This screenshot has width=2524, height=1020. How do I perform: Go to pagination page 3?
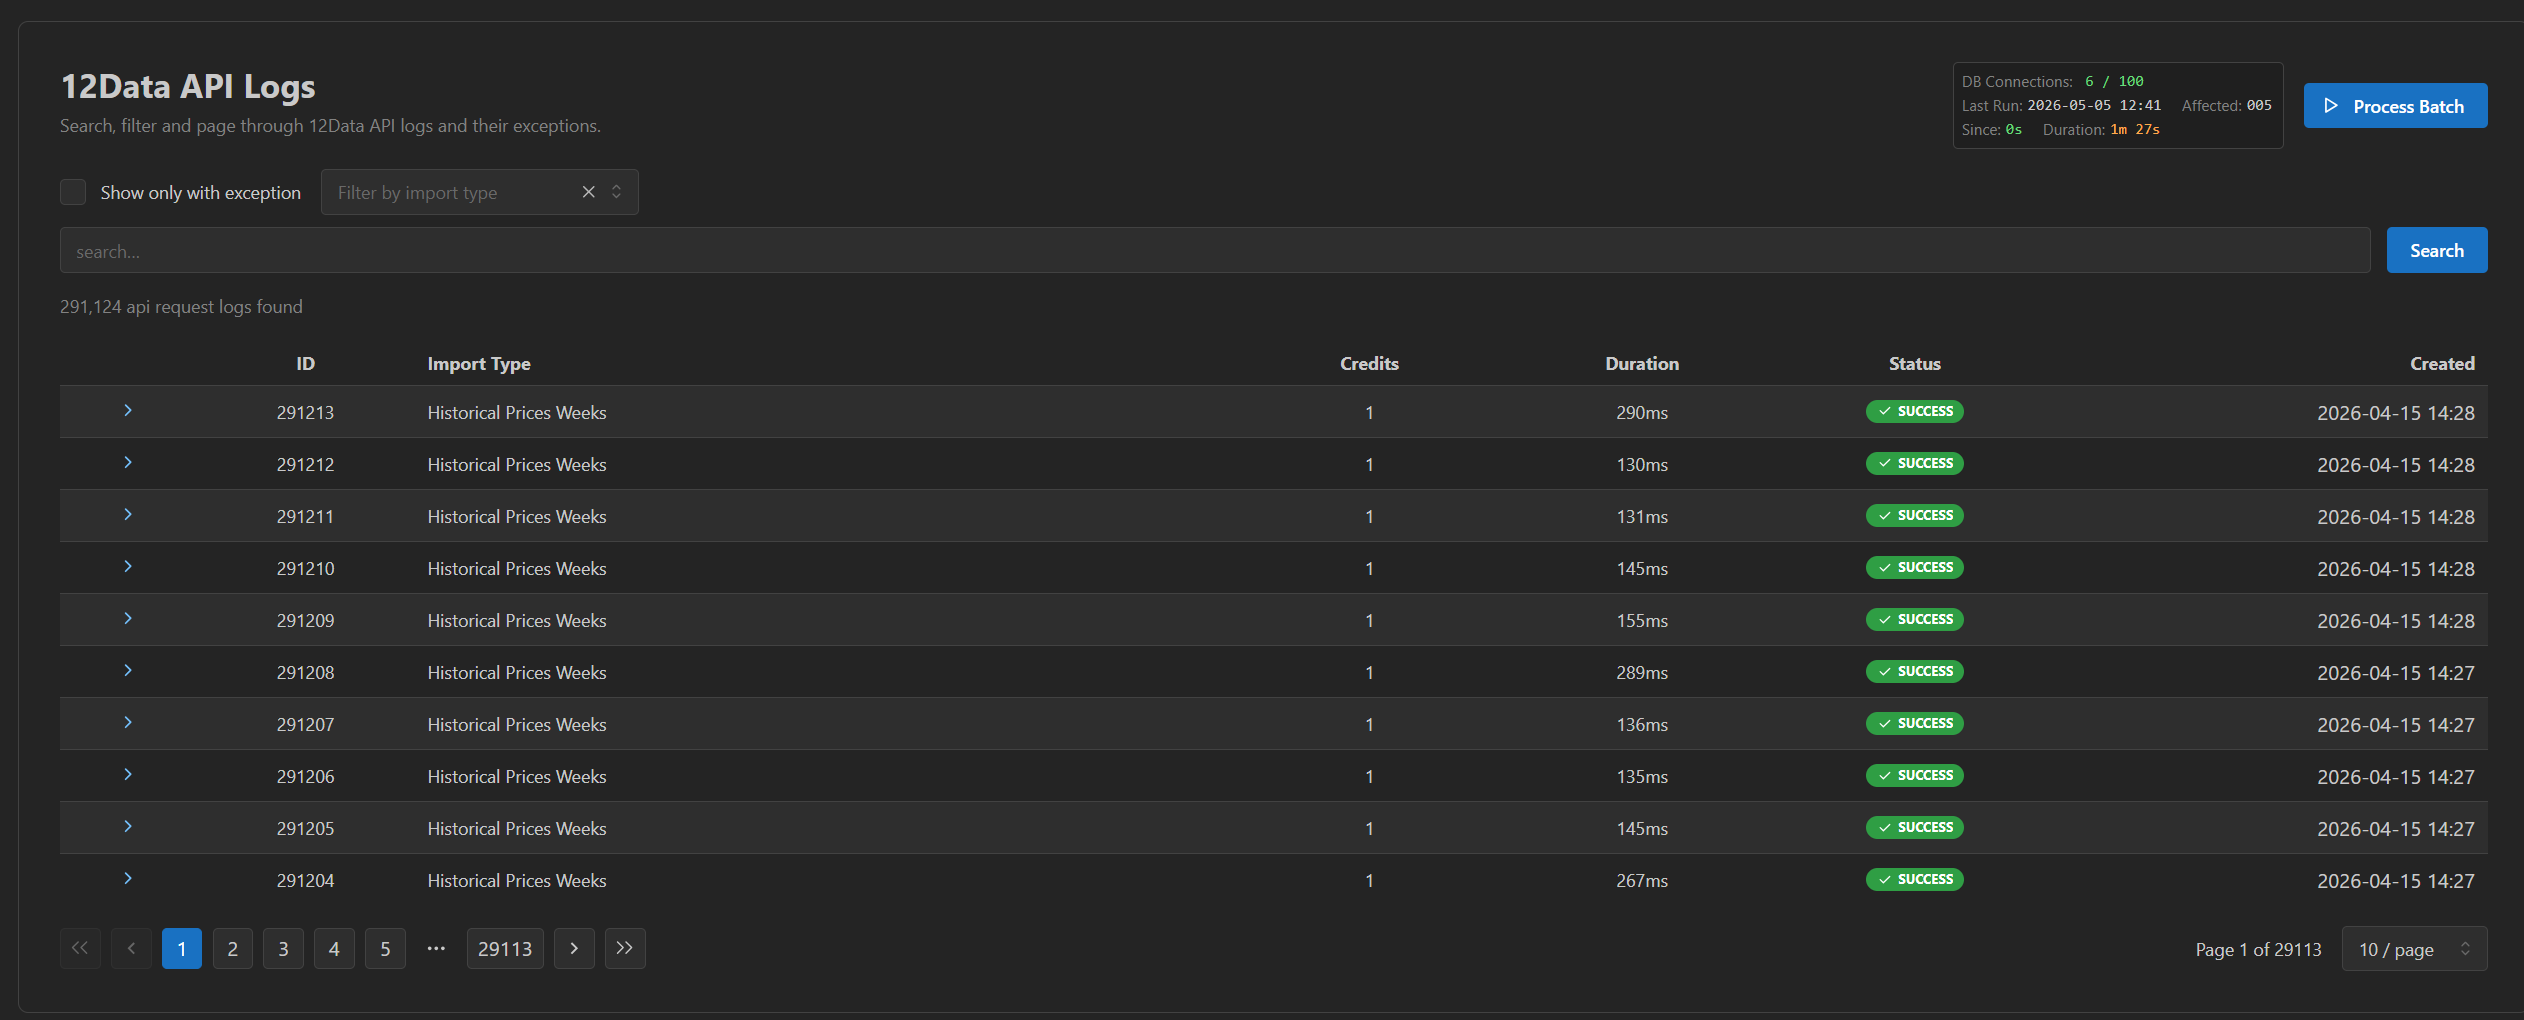[284, 949]
